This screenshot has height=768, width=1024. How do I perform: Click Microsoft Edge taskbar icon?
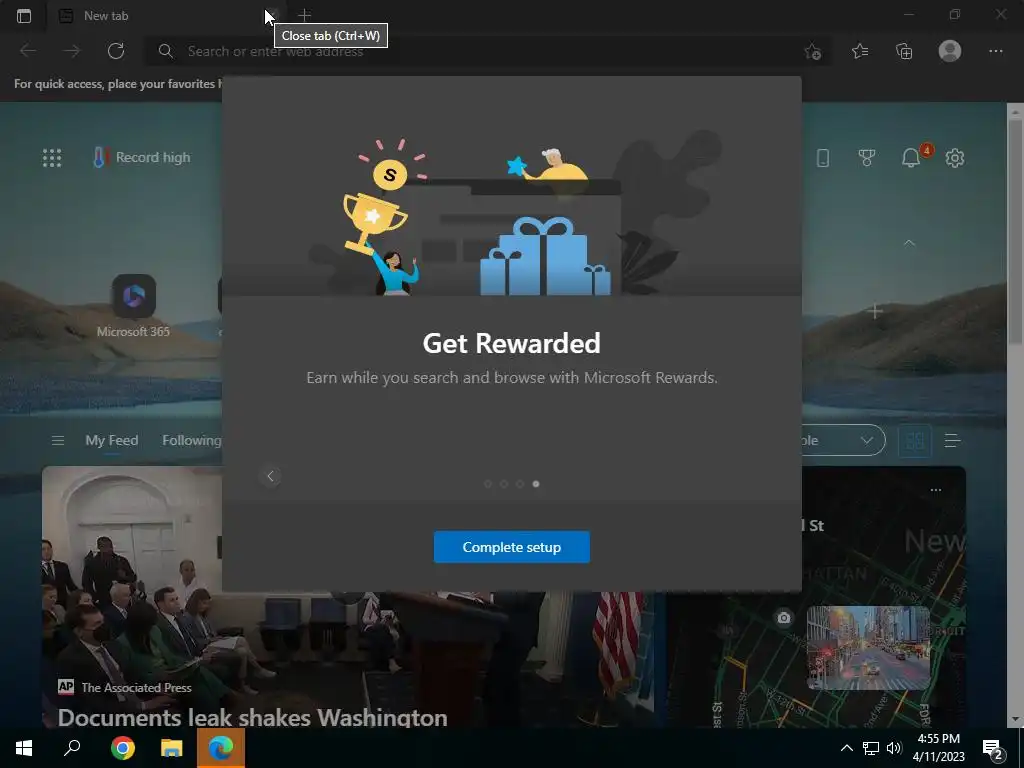[x=221, y=748]
